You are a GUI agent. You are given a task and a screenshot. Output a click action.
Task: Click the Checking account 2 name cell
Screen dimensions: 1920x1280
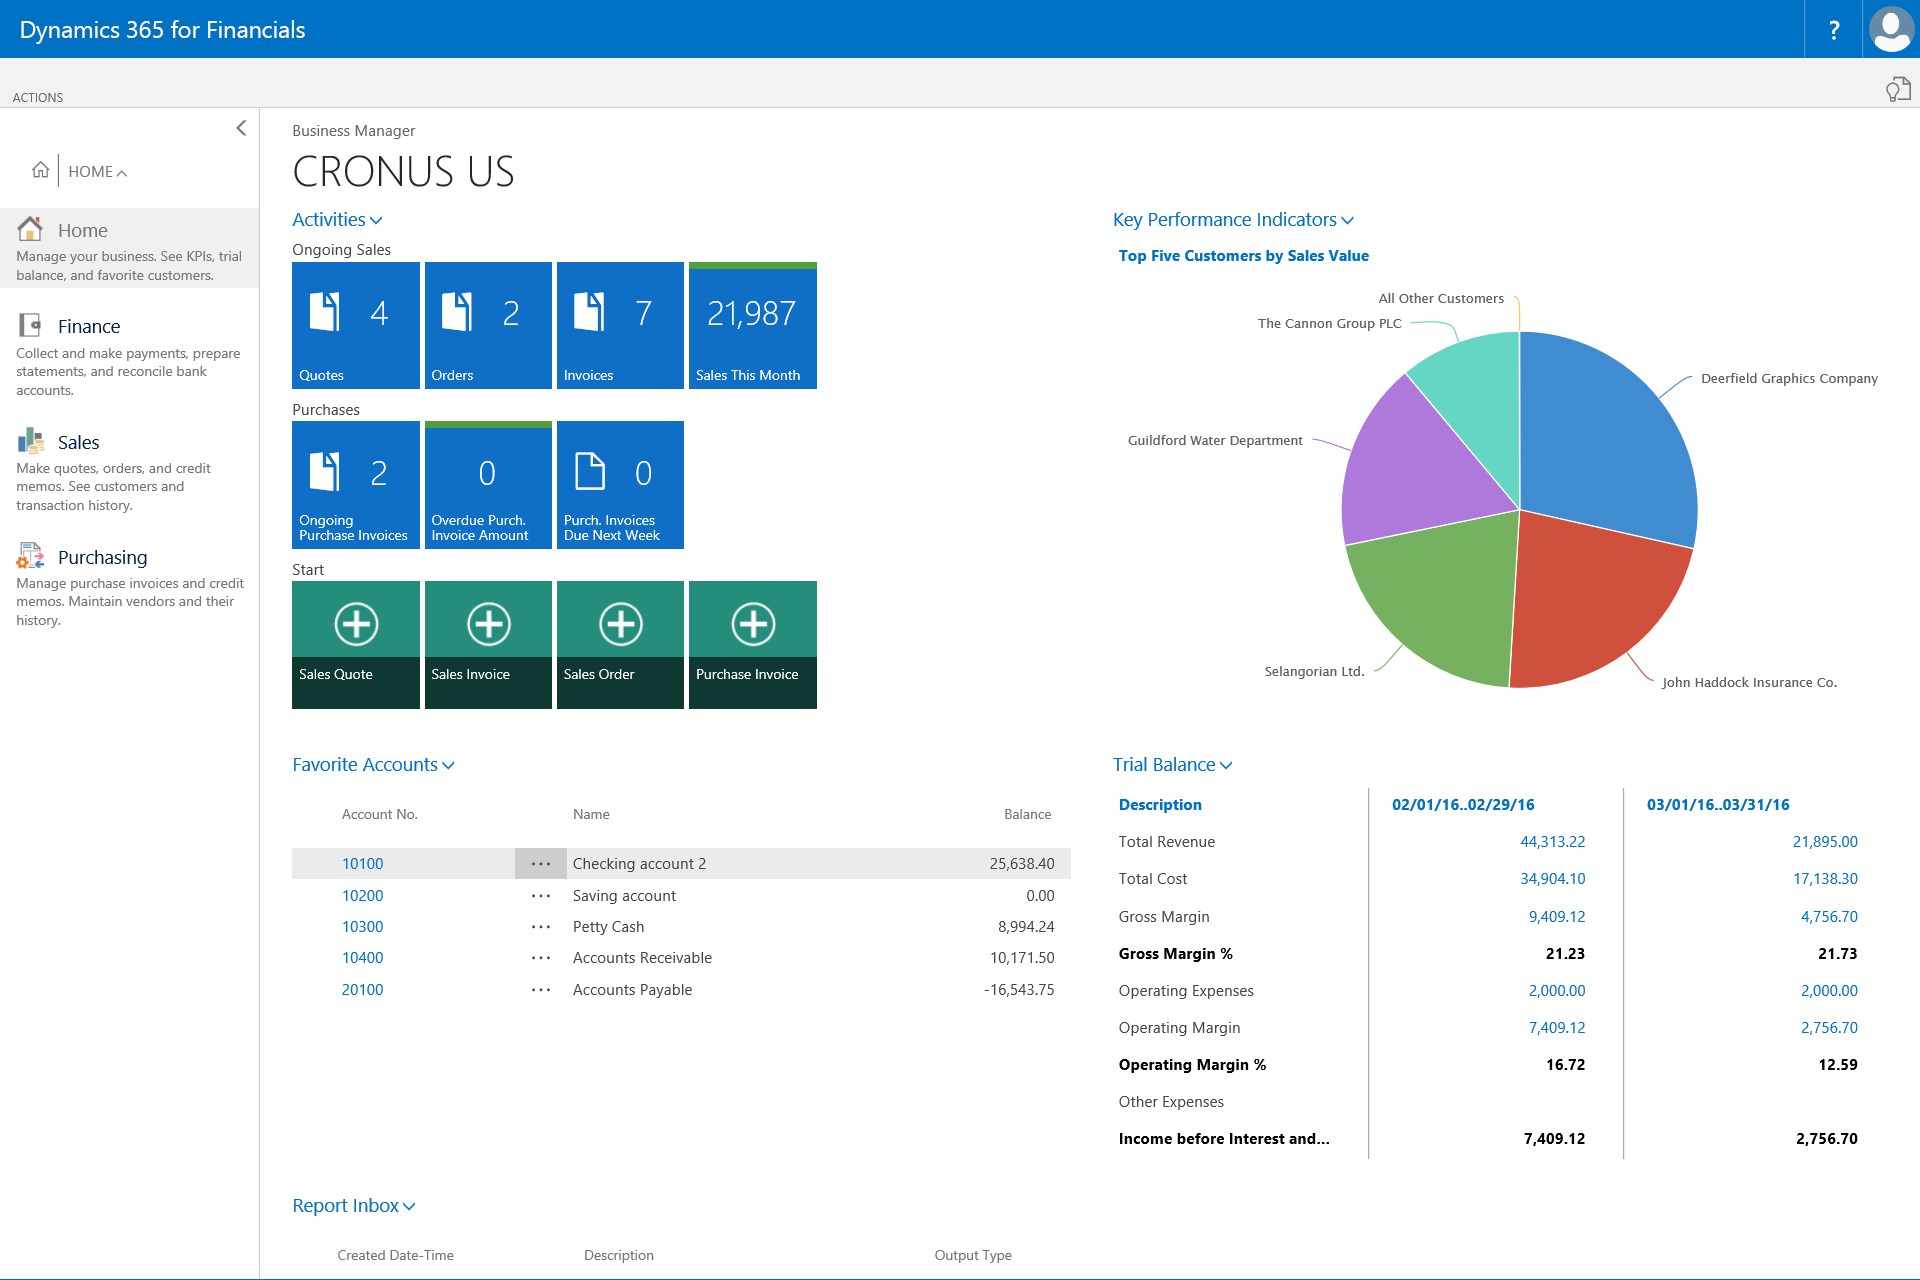click(639, 863)
